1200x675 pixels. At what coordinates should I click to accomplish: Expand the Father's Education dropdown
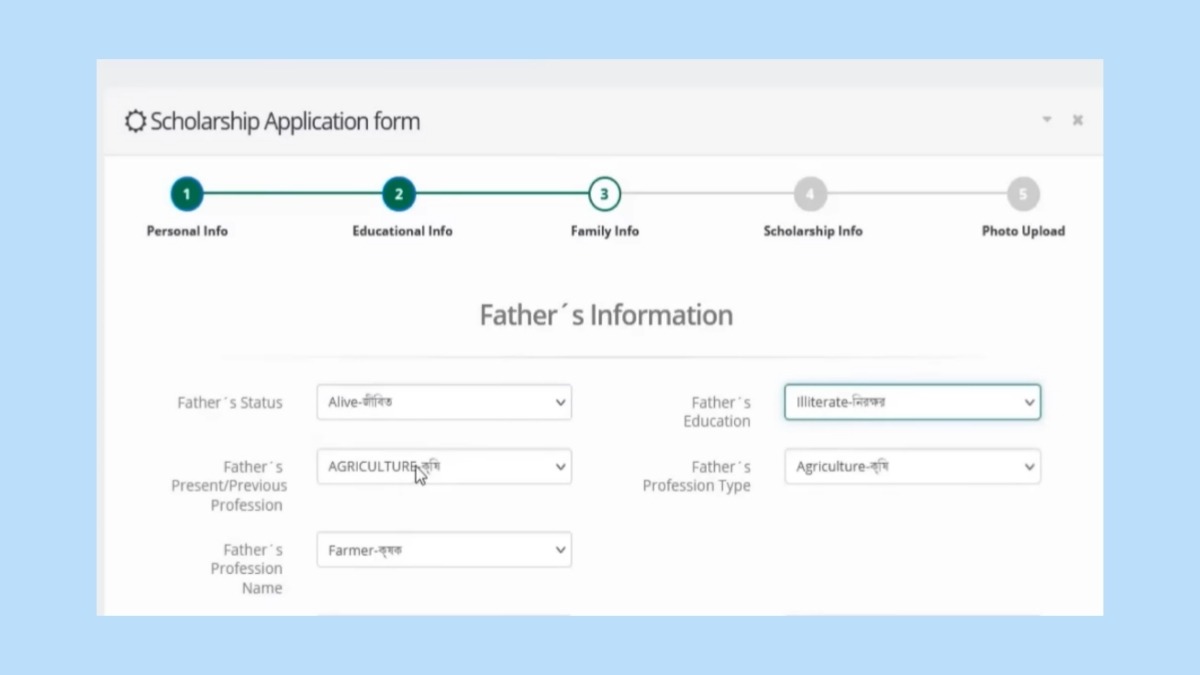(x=912, y=403)
